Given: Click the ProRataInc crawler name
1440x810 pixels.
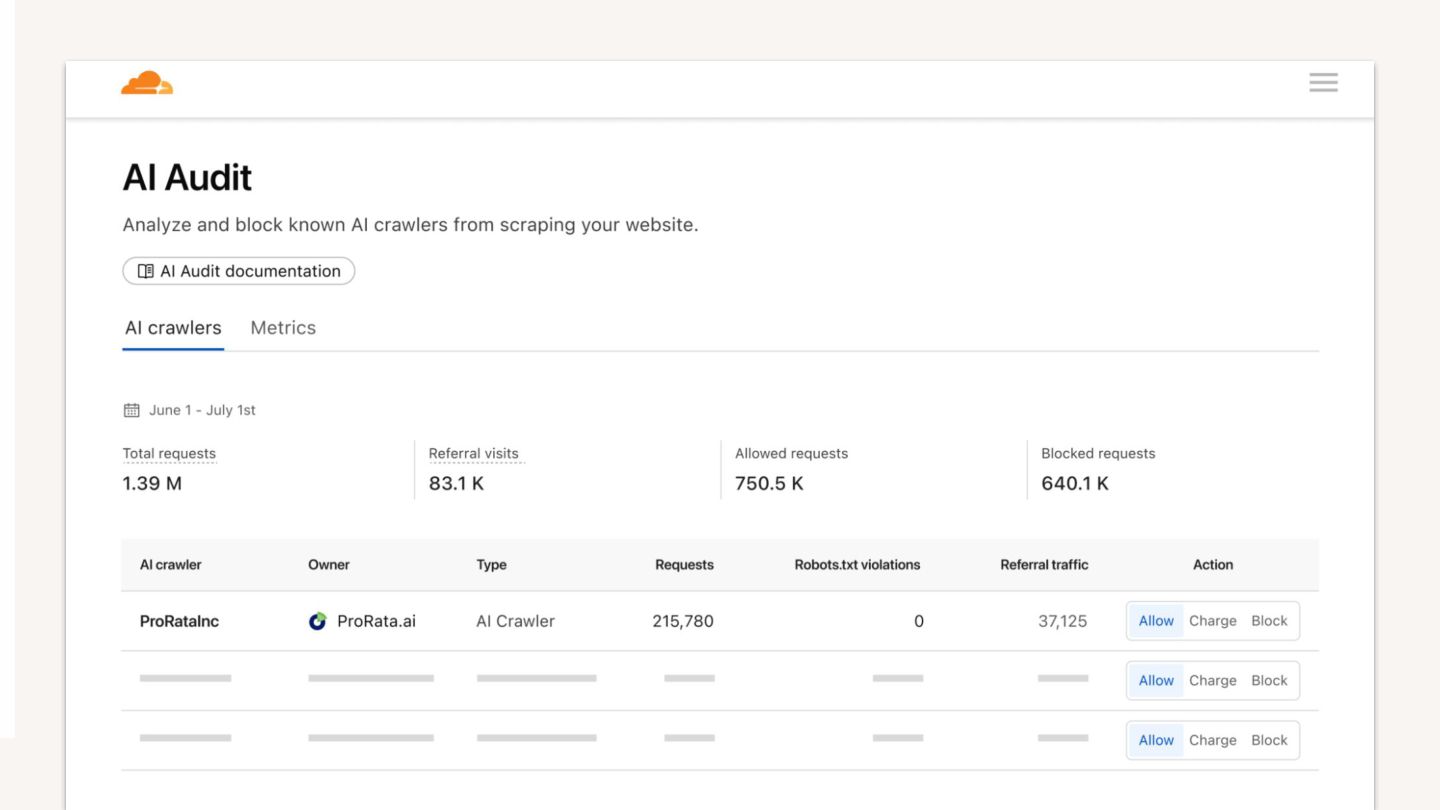Looking at the screenshot, I should [179, 621].
